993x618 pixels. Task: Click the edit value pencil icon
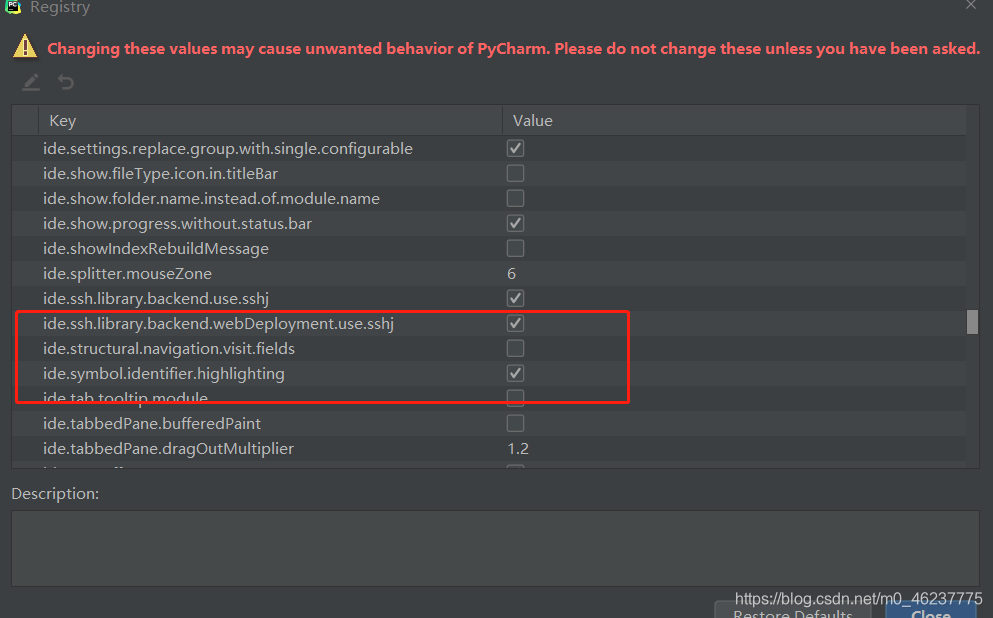click(x=31, y=82)
